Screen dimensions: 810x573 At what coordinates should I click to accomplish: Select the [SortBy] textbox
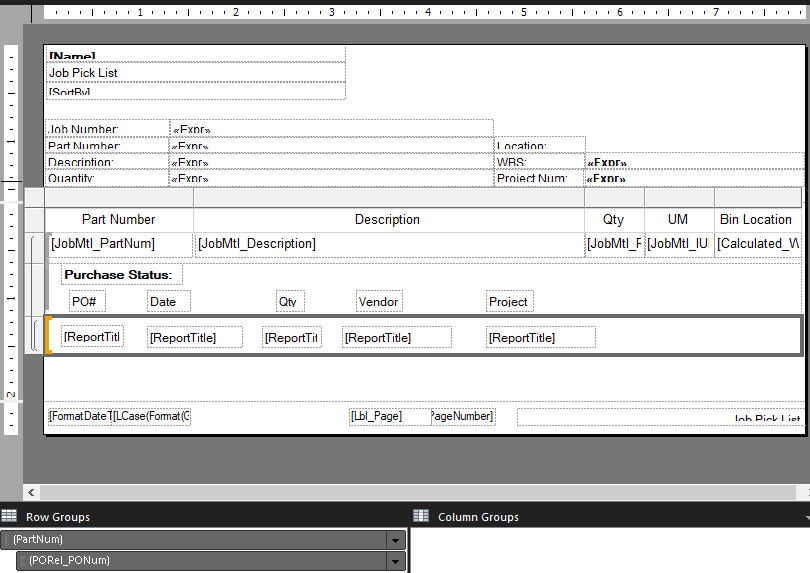click(x=196, y=91)
